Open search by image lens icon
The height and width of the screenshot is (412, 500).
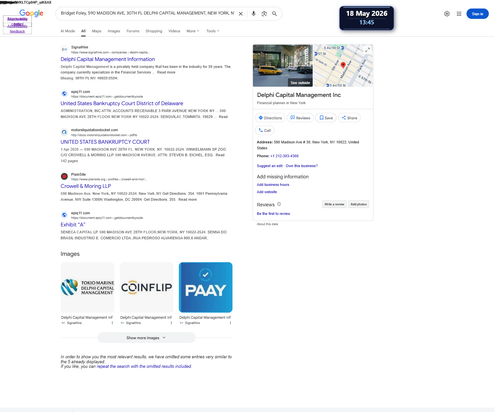tap(264, 14)
